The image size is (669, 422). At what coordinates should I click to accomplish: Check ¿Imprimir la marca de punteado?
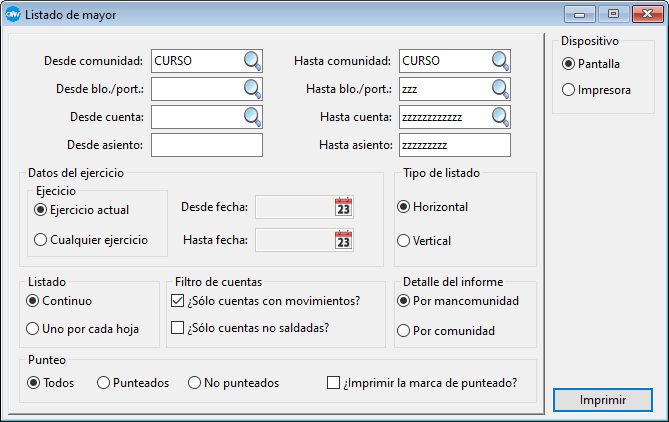(334, 382)
